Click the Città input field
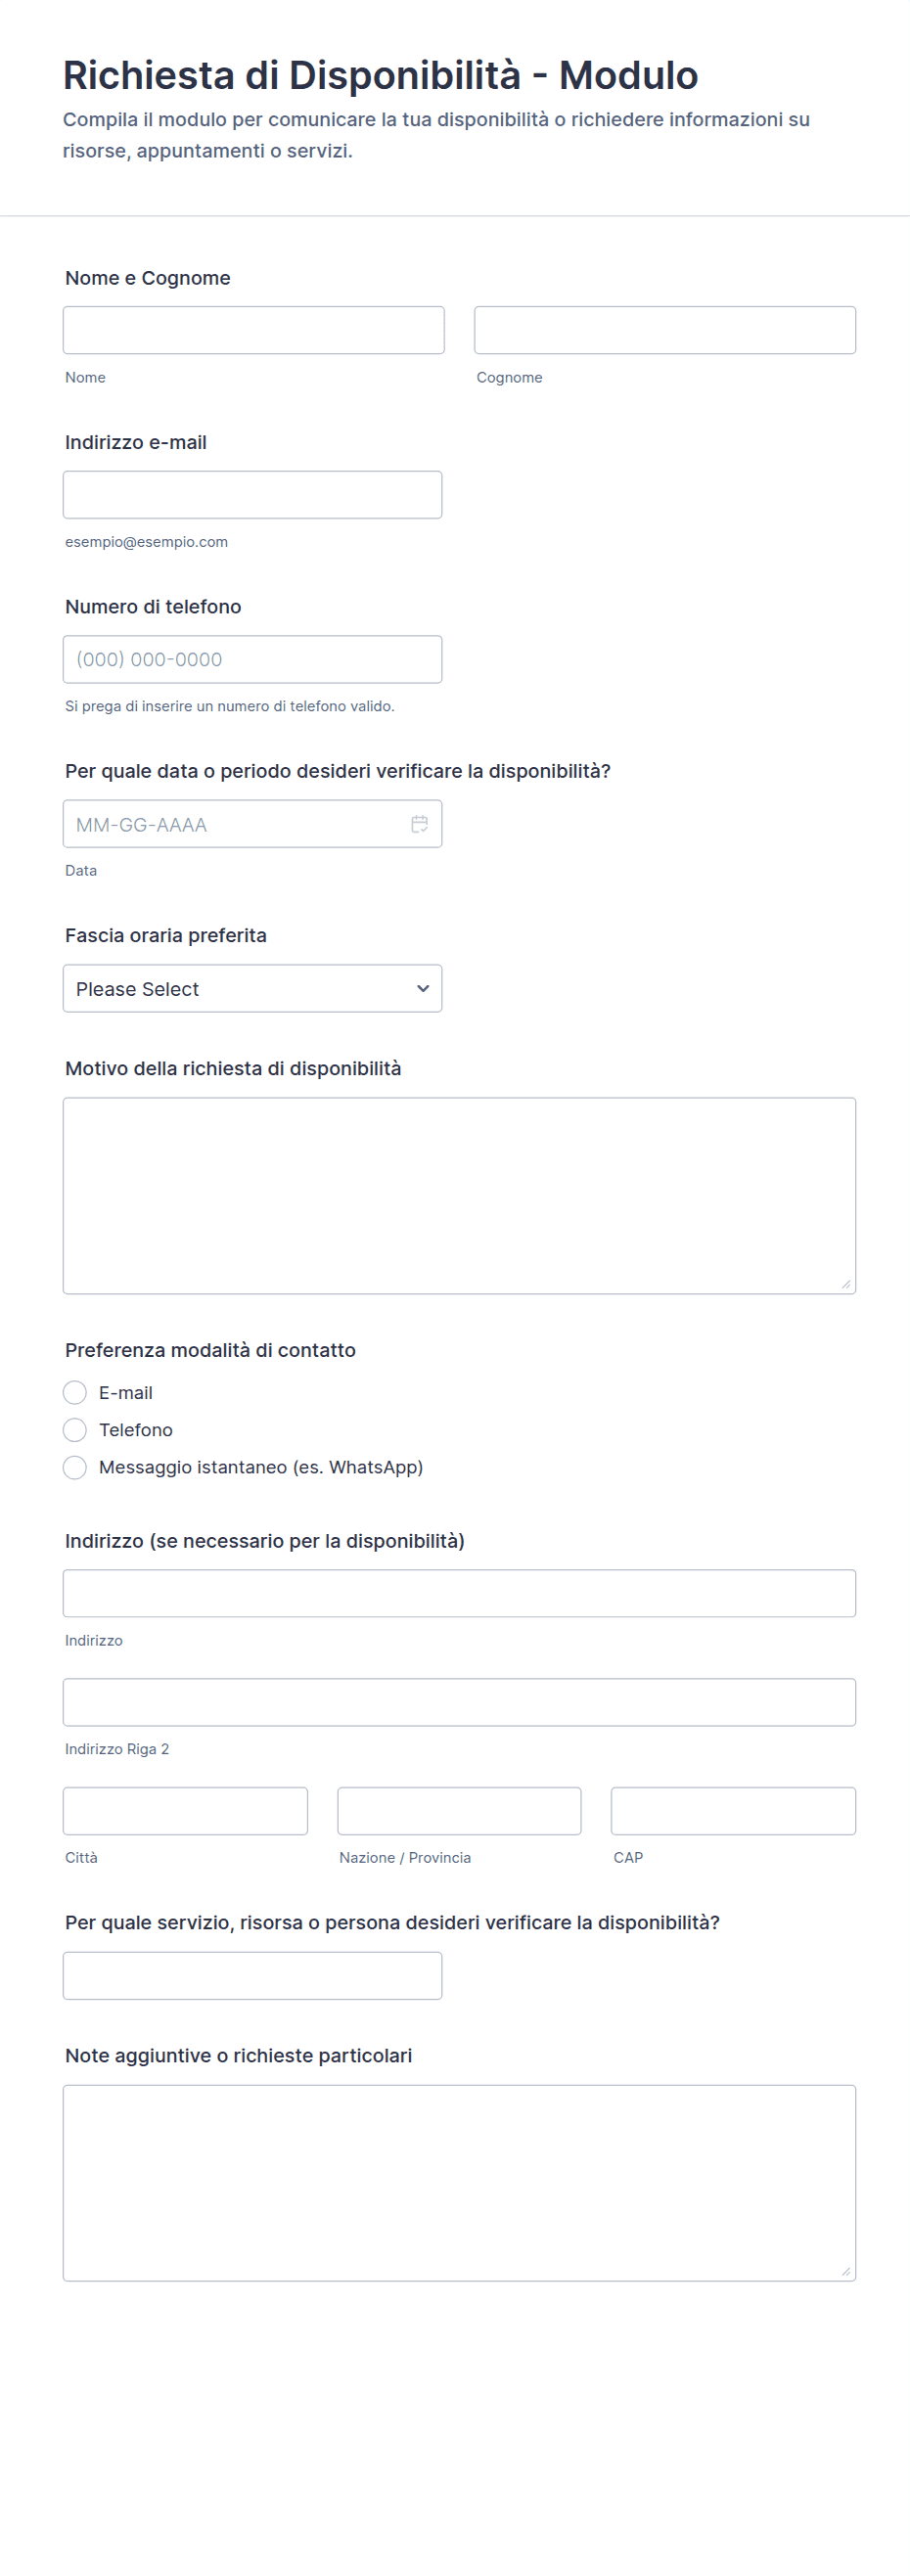The image size is (910, 2576). click(x=185, y=1811)
